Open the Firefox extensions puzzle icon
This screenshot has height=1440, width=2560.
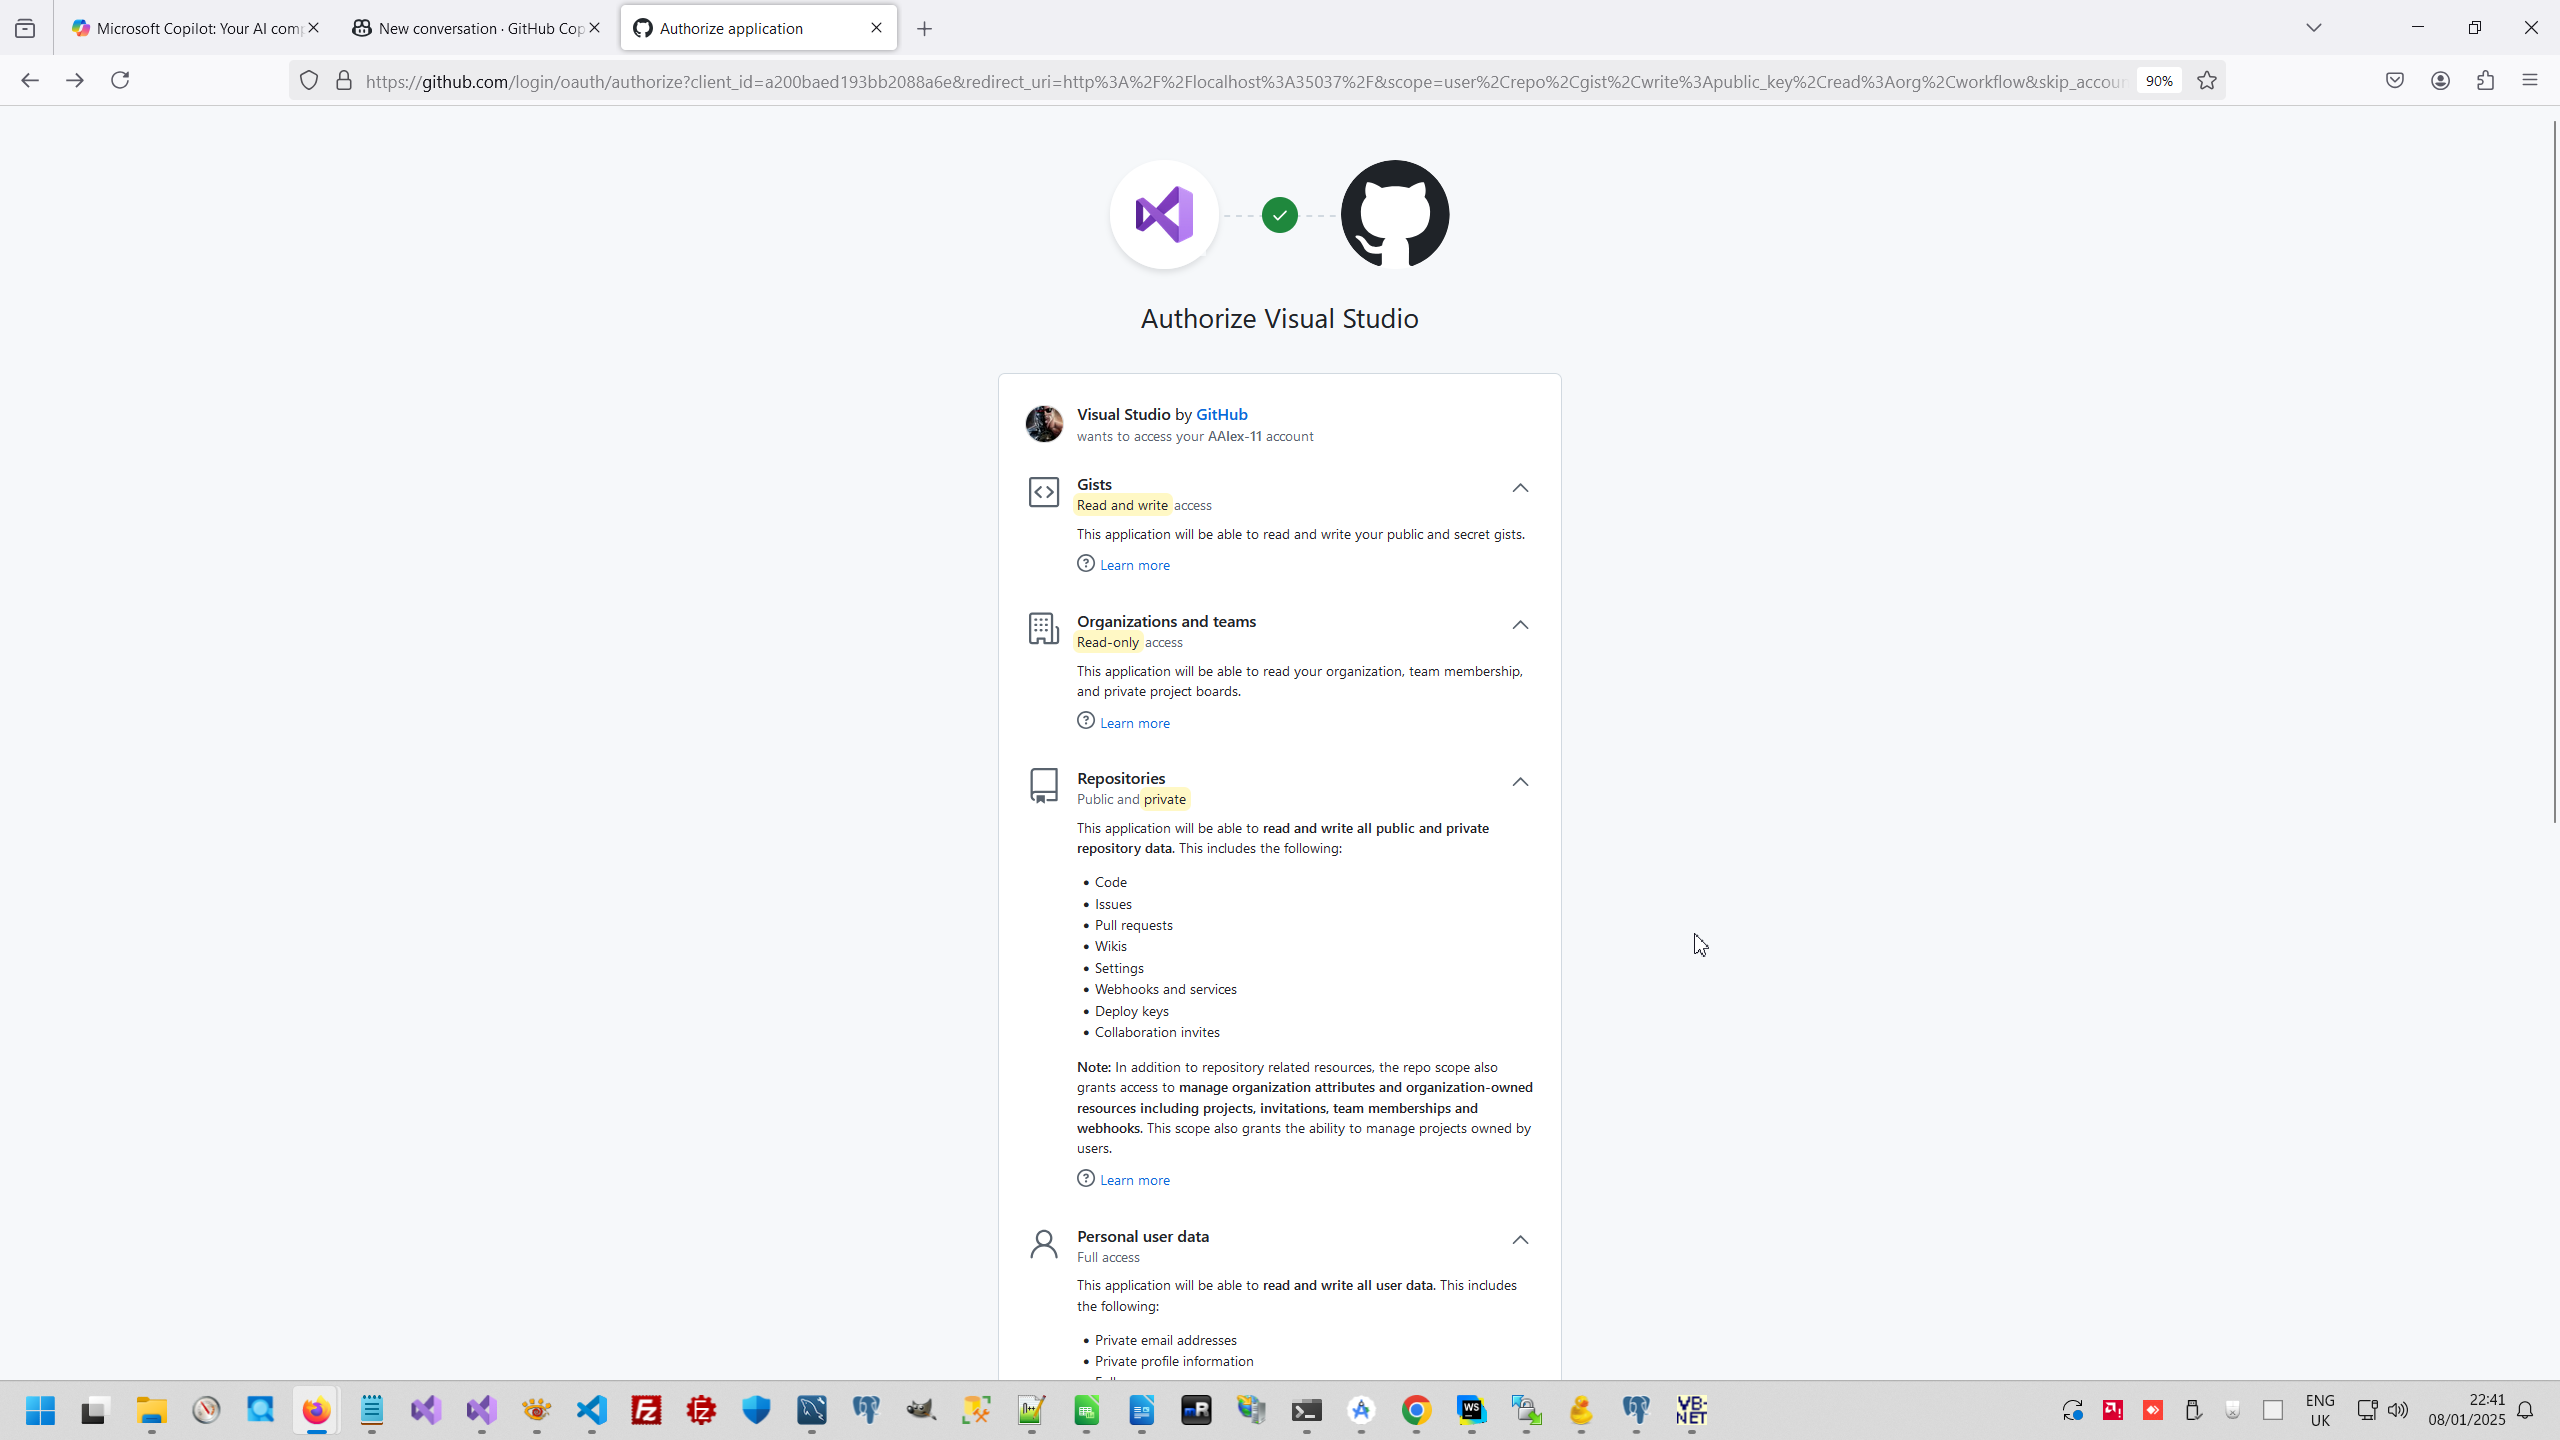pyautogui.click(x=2485, y=81)
